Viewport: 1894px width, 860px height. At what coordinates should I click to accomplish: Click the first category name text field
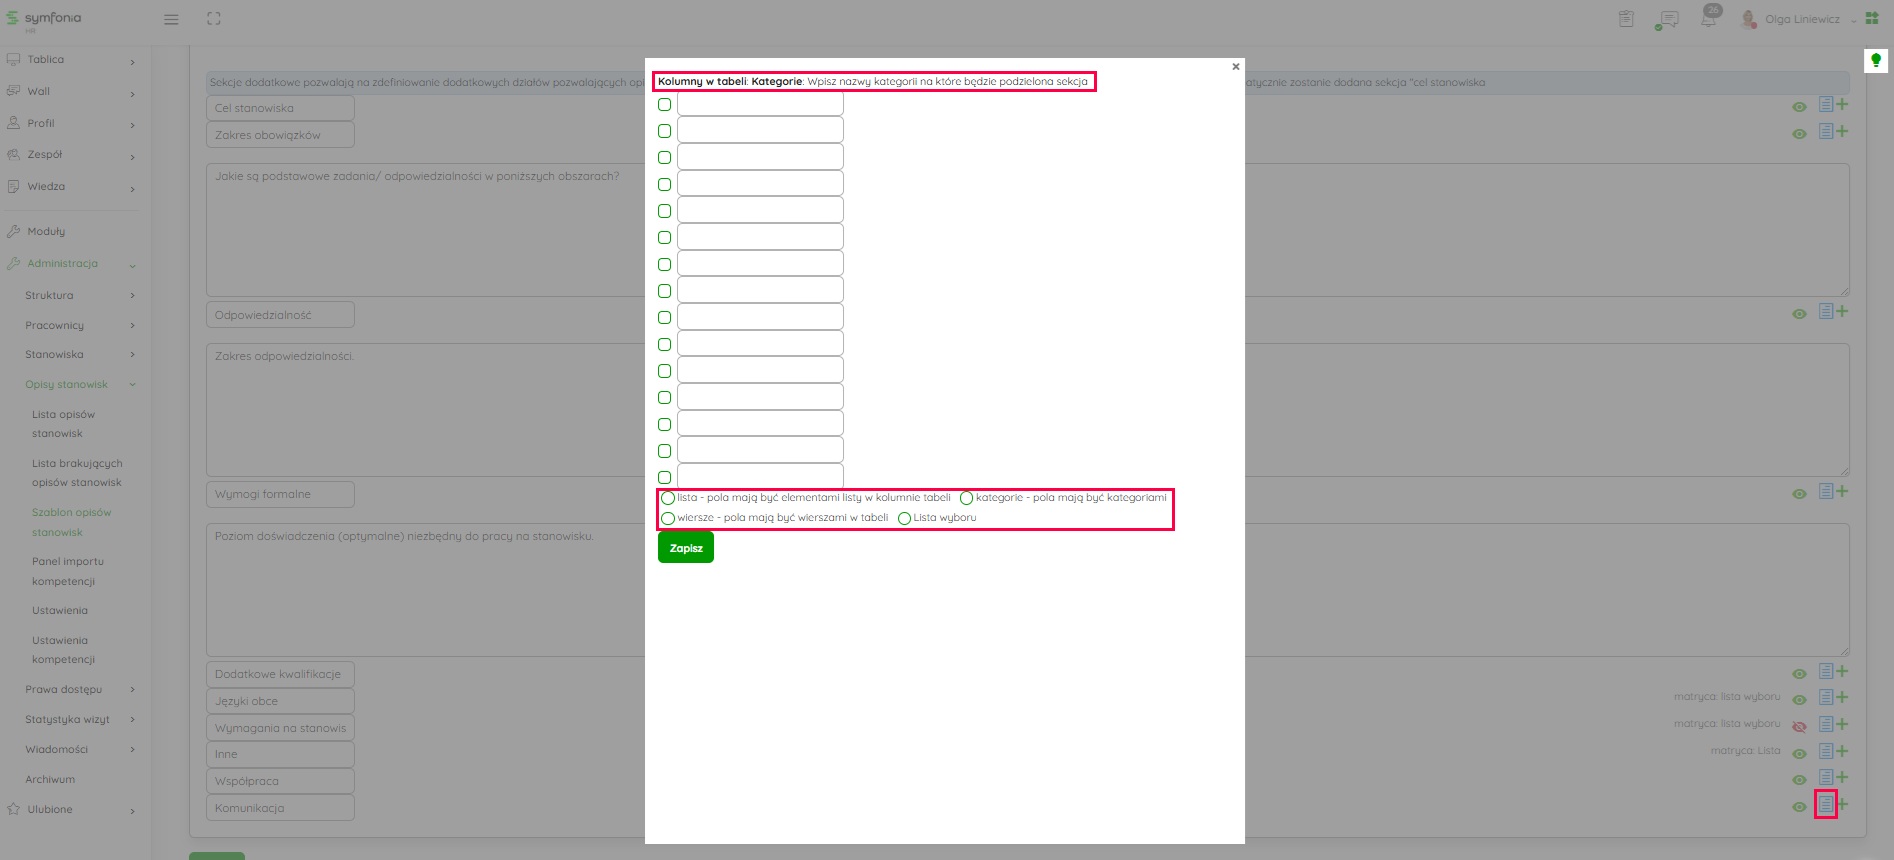point(760,104)
